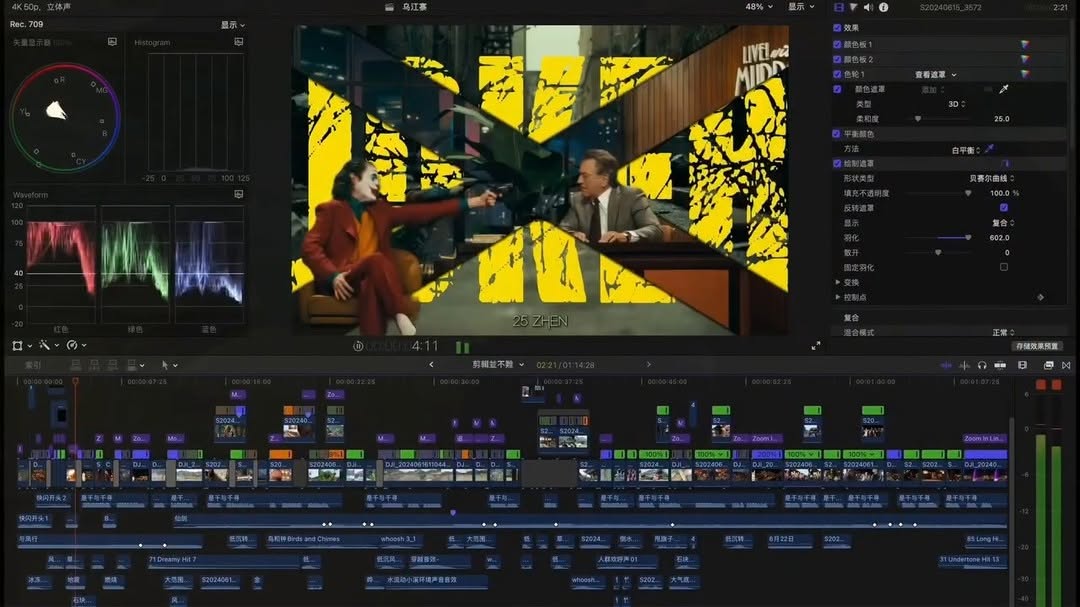
Task: Open the color inspector triangle icon
Action: [x=853, y=7]
